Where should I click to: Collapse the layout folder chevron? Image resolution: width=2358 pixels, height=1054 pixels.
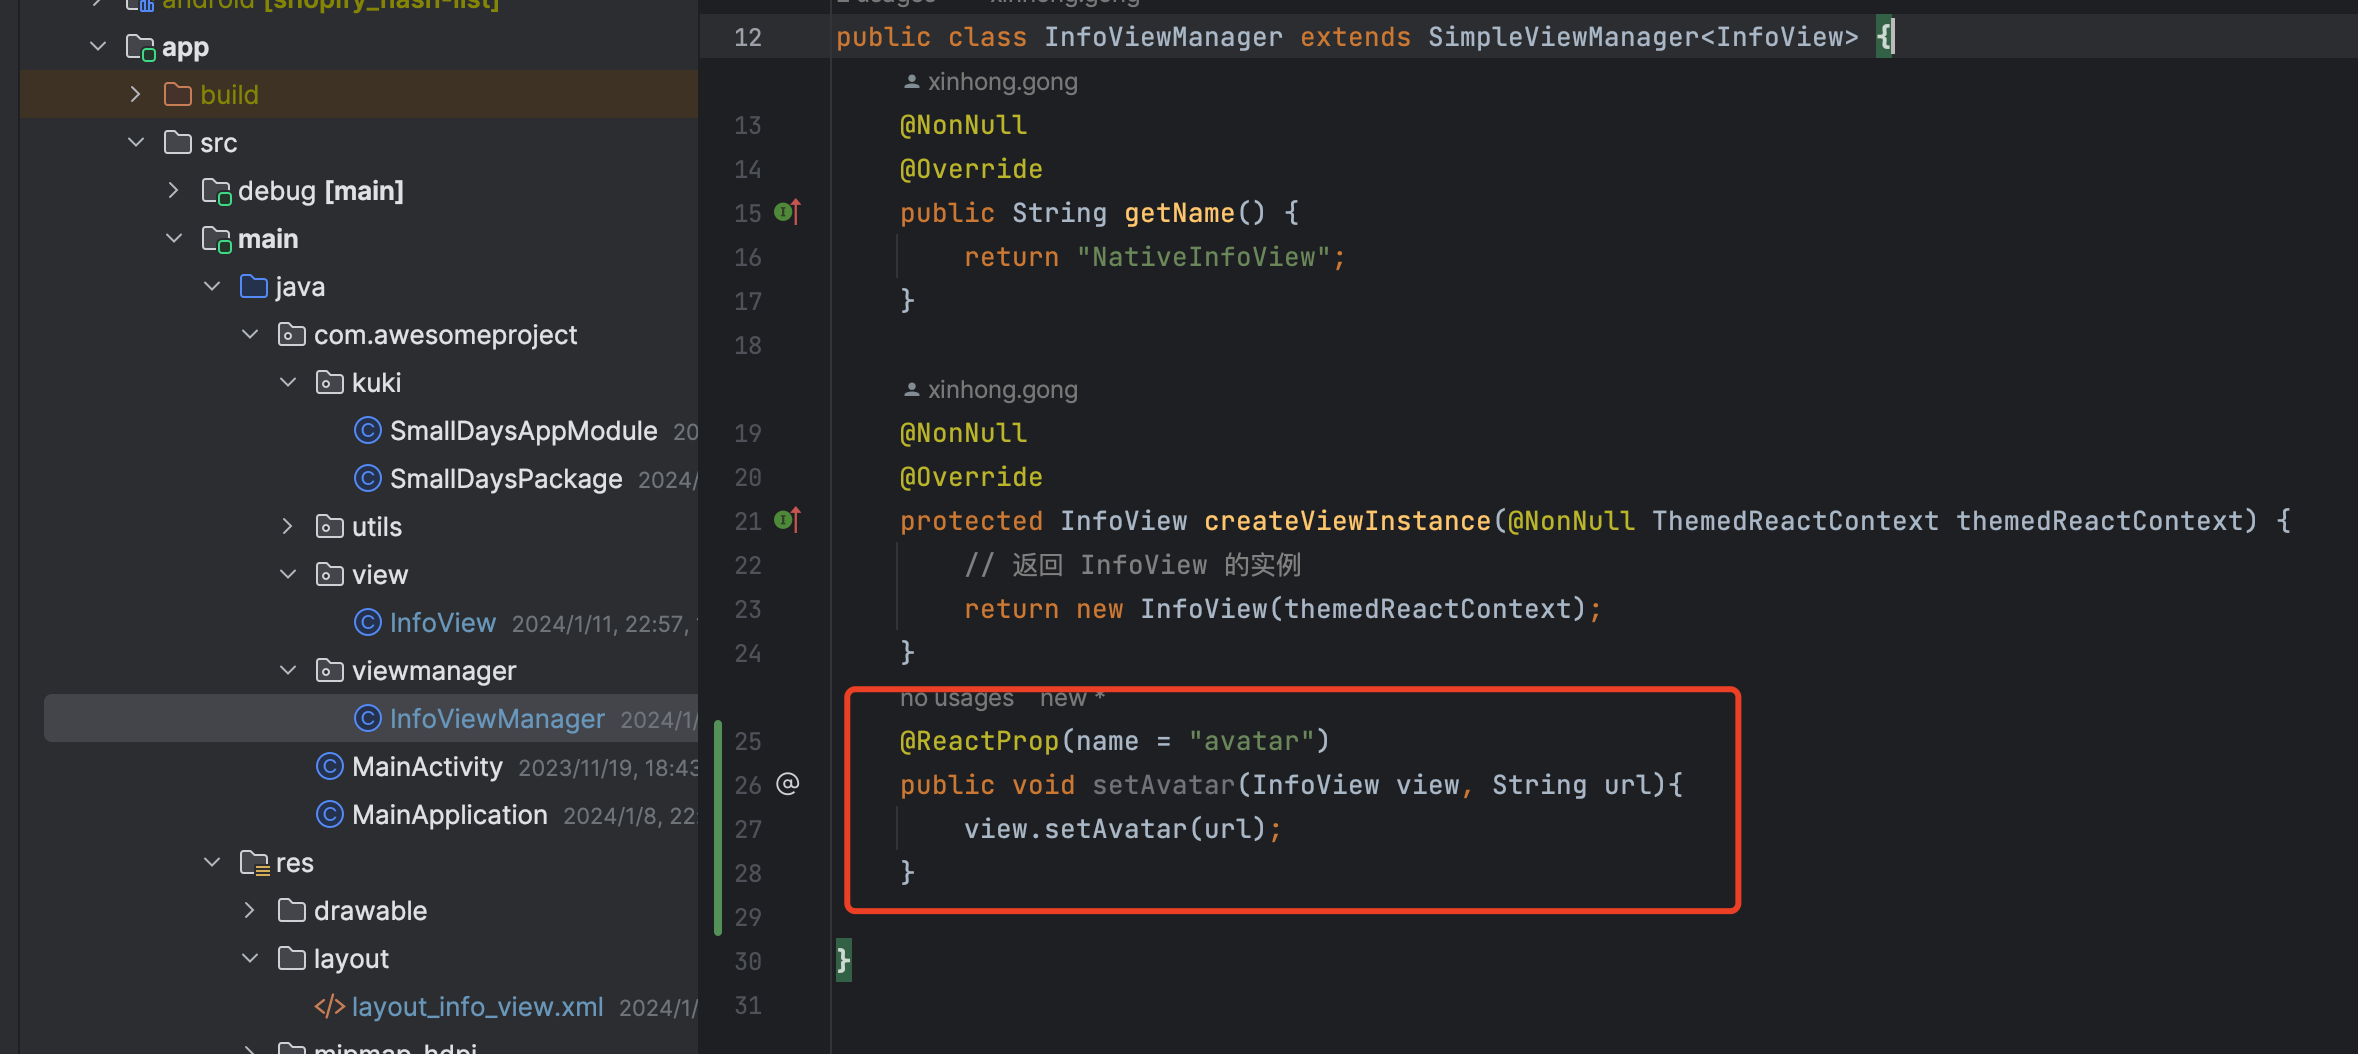pyautogui.click(x=250, y=958)
